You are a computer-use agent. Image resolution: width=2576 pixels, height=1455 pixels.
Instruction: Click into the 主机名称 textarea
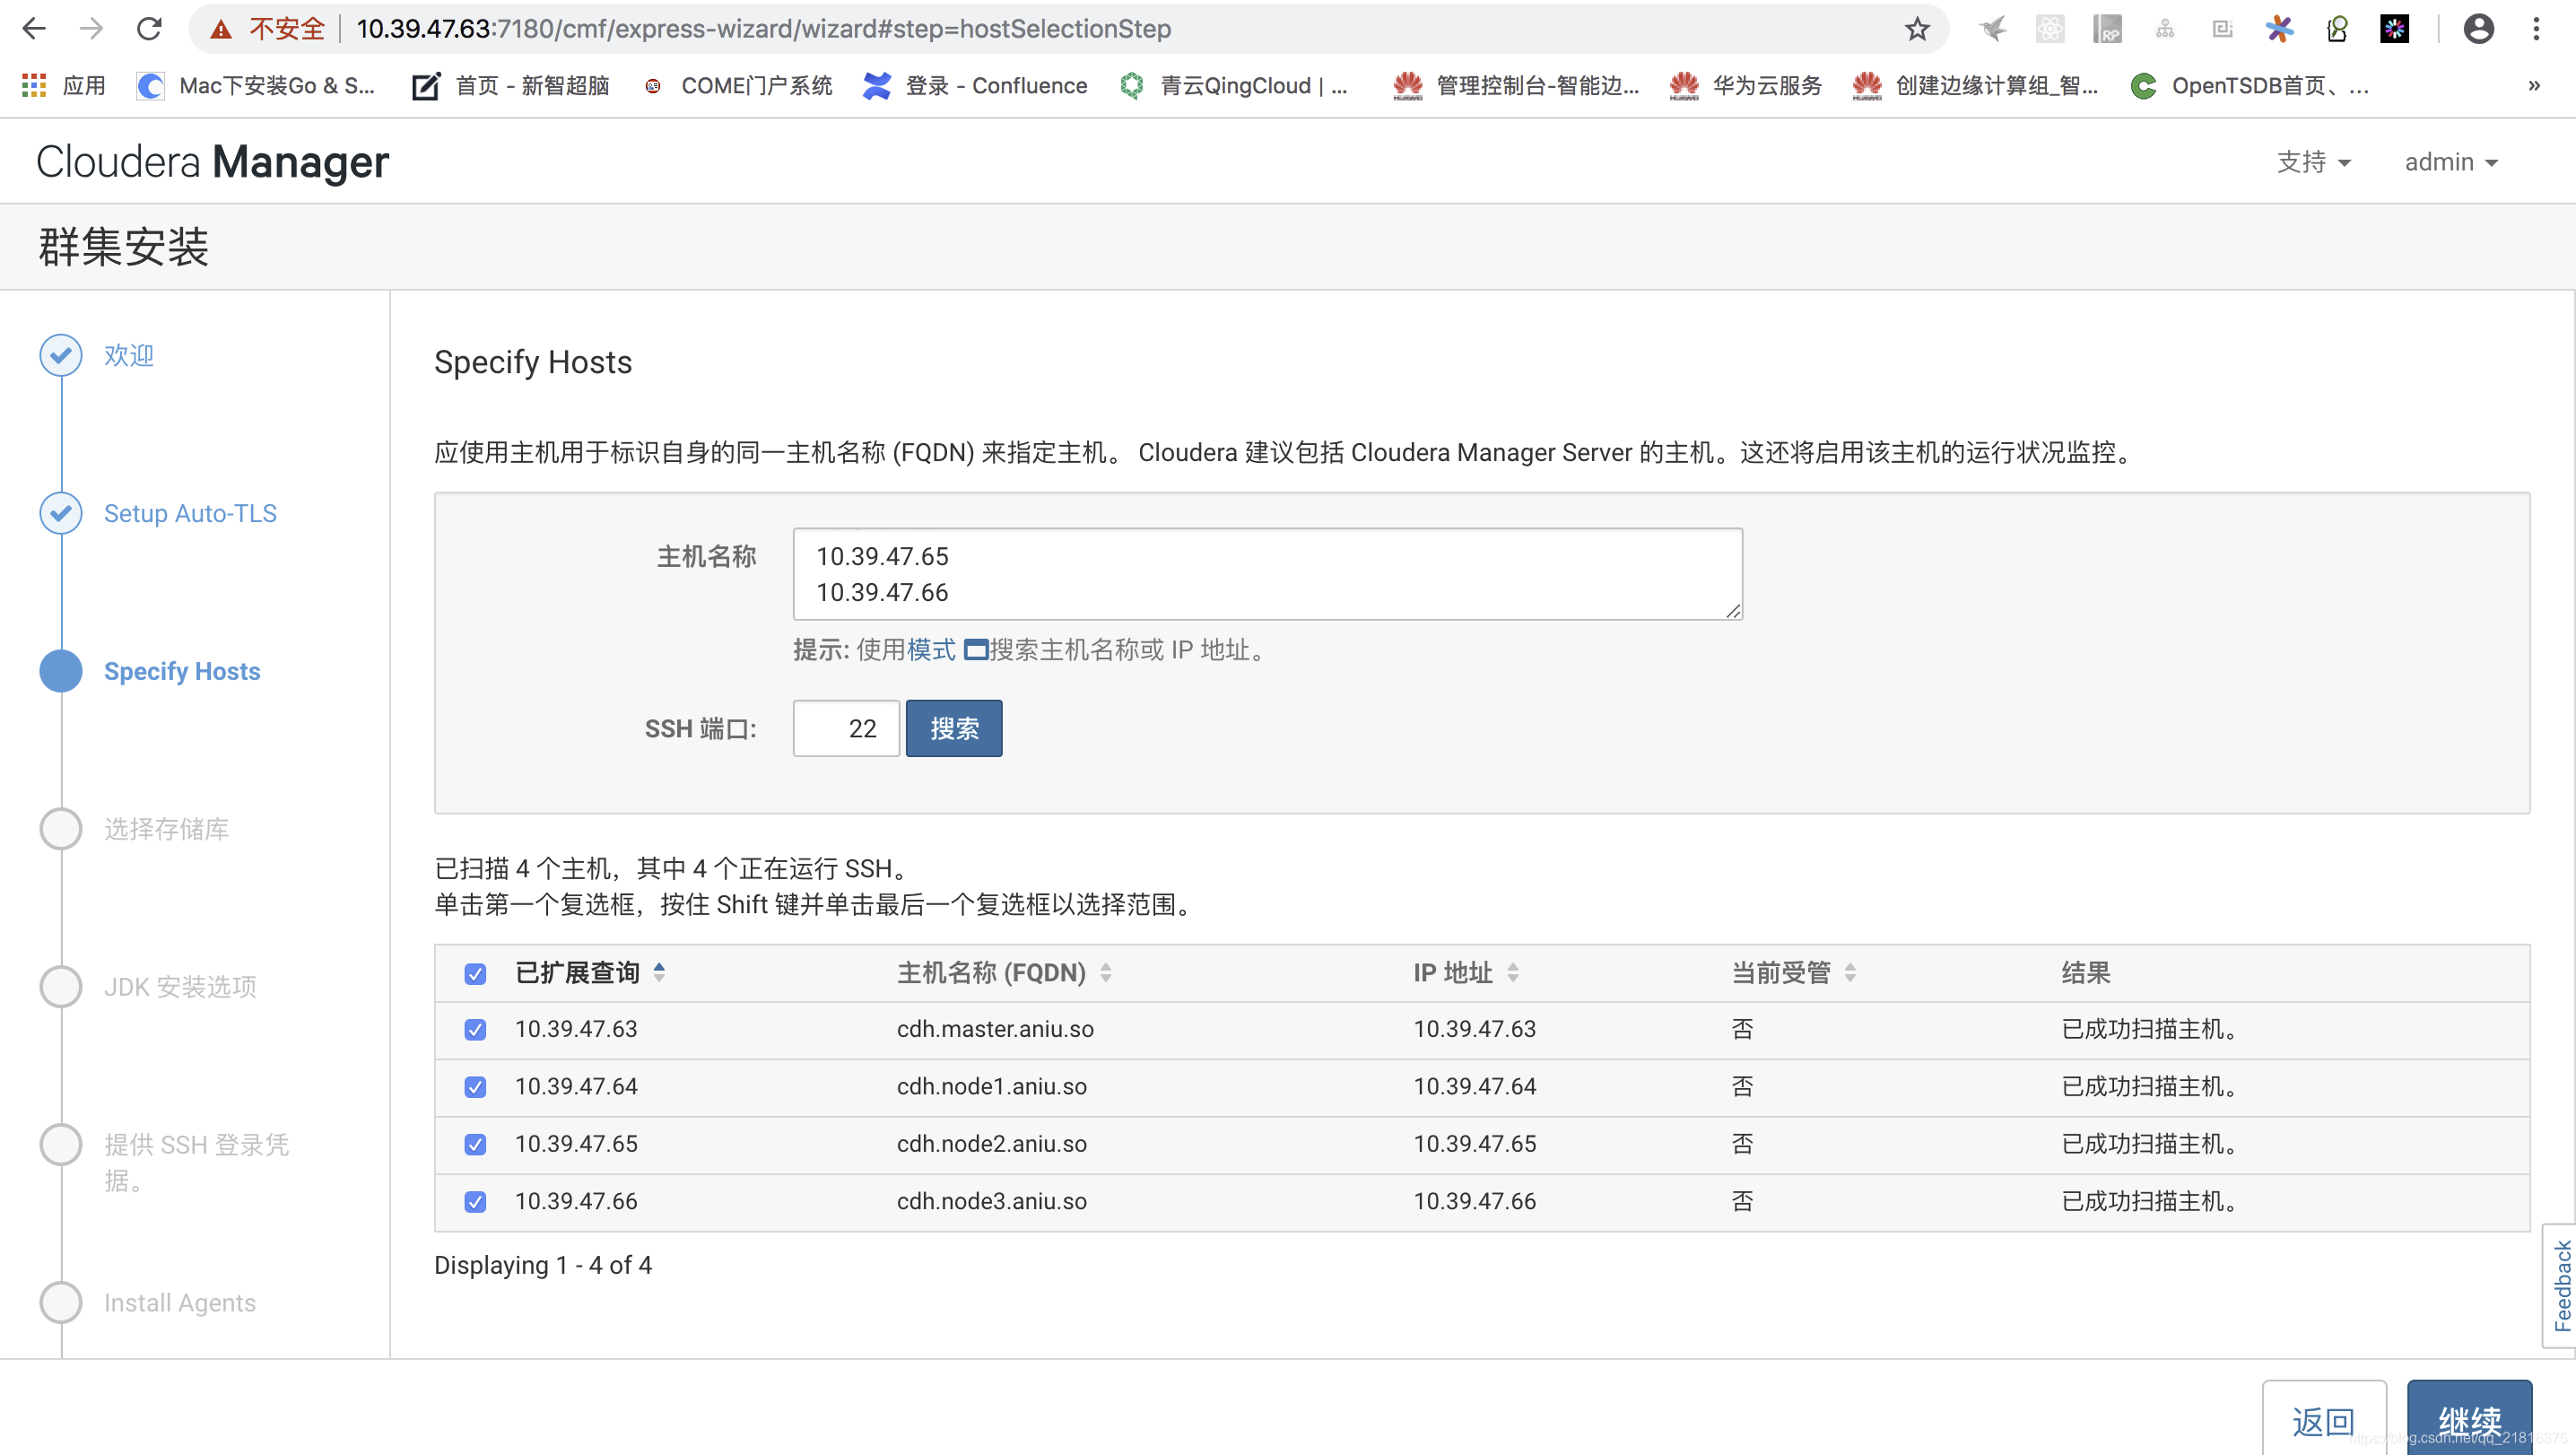coord(1267,574)
